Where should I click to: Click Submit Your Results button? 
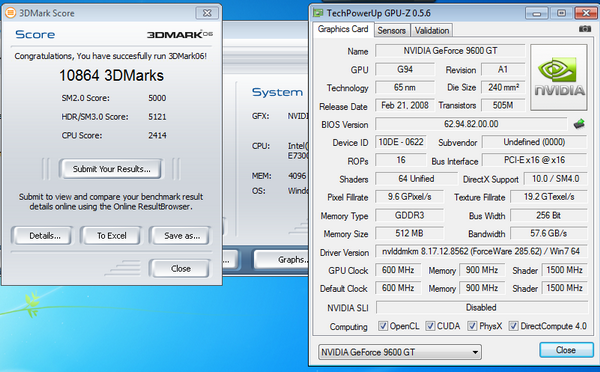tap(111, 169)
